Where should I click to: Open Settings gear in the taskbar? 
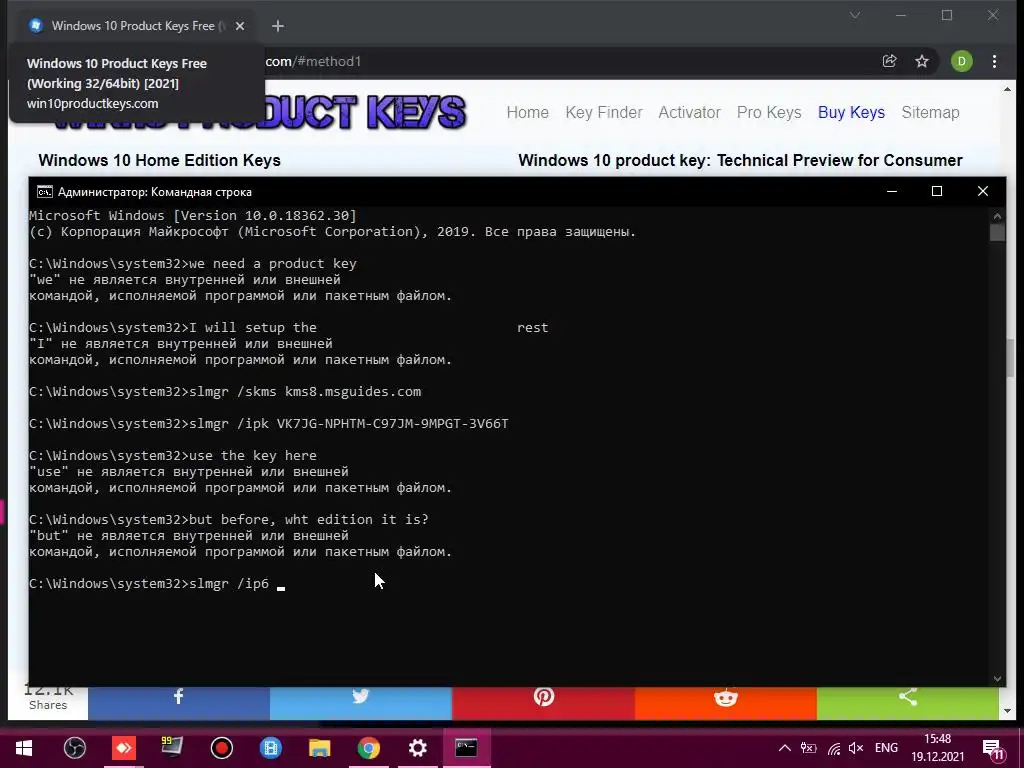coord(417,748)
